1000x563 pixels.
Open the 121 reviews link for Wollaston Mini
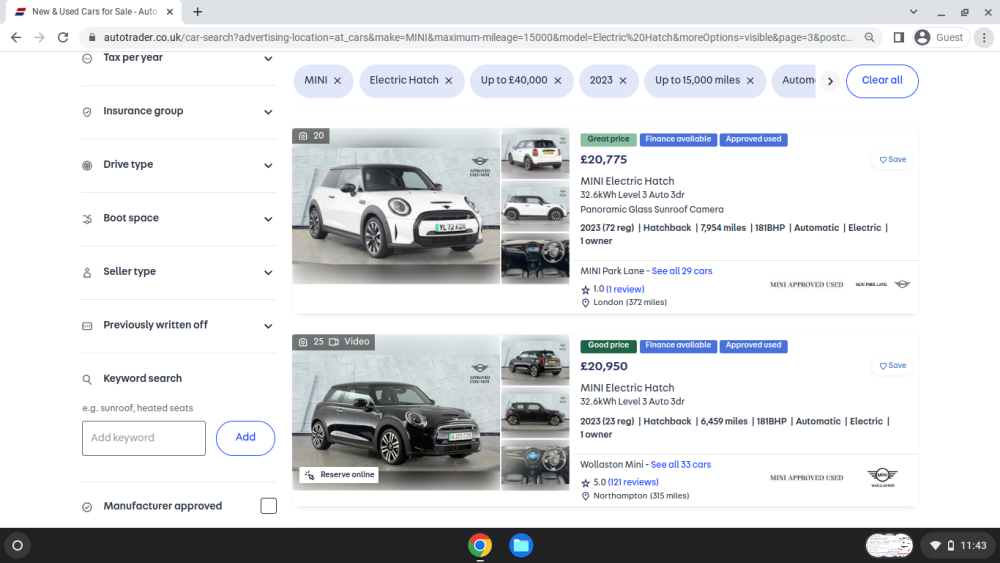pos(633,483)
